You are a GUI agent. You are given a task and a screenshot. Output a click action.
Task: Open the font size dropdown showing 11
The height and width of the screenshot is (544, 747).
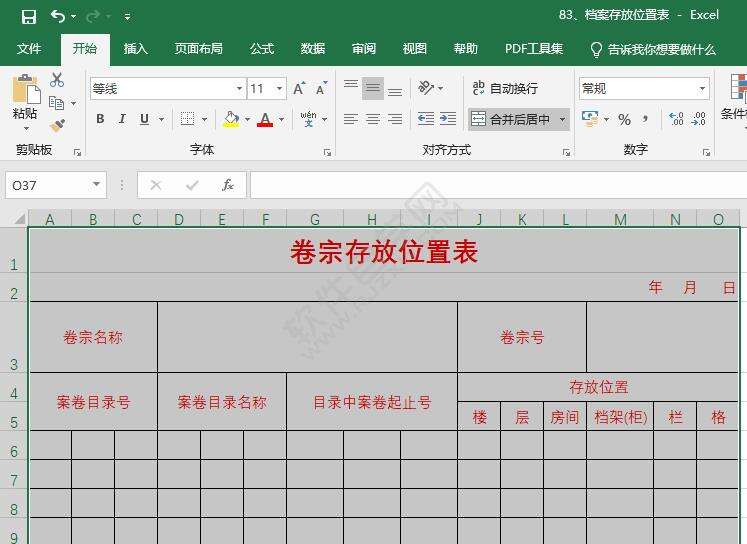click(279, 89)
